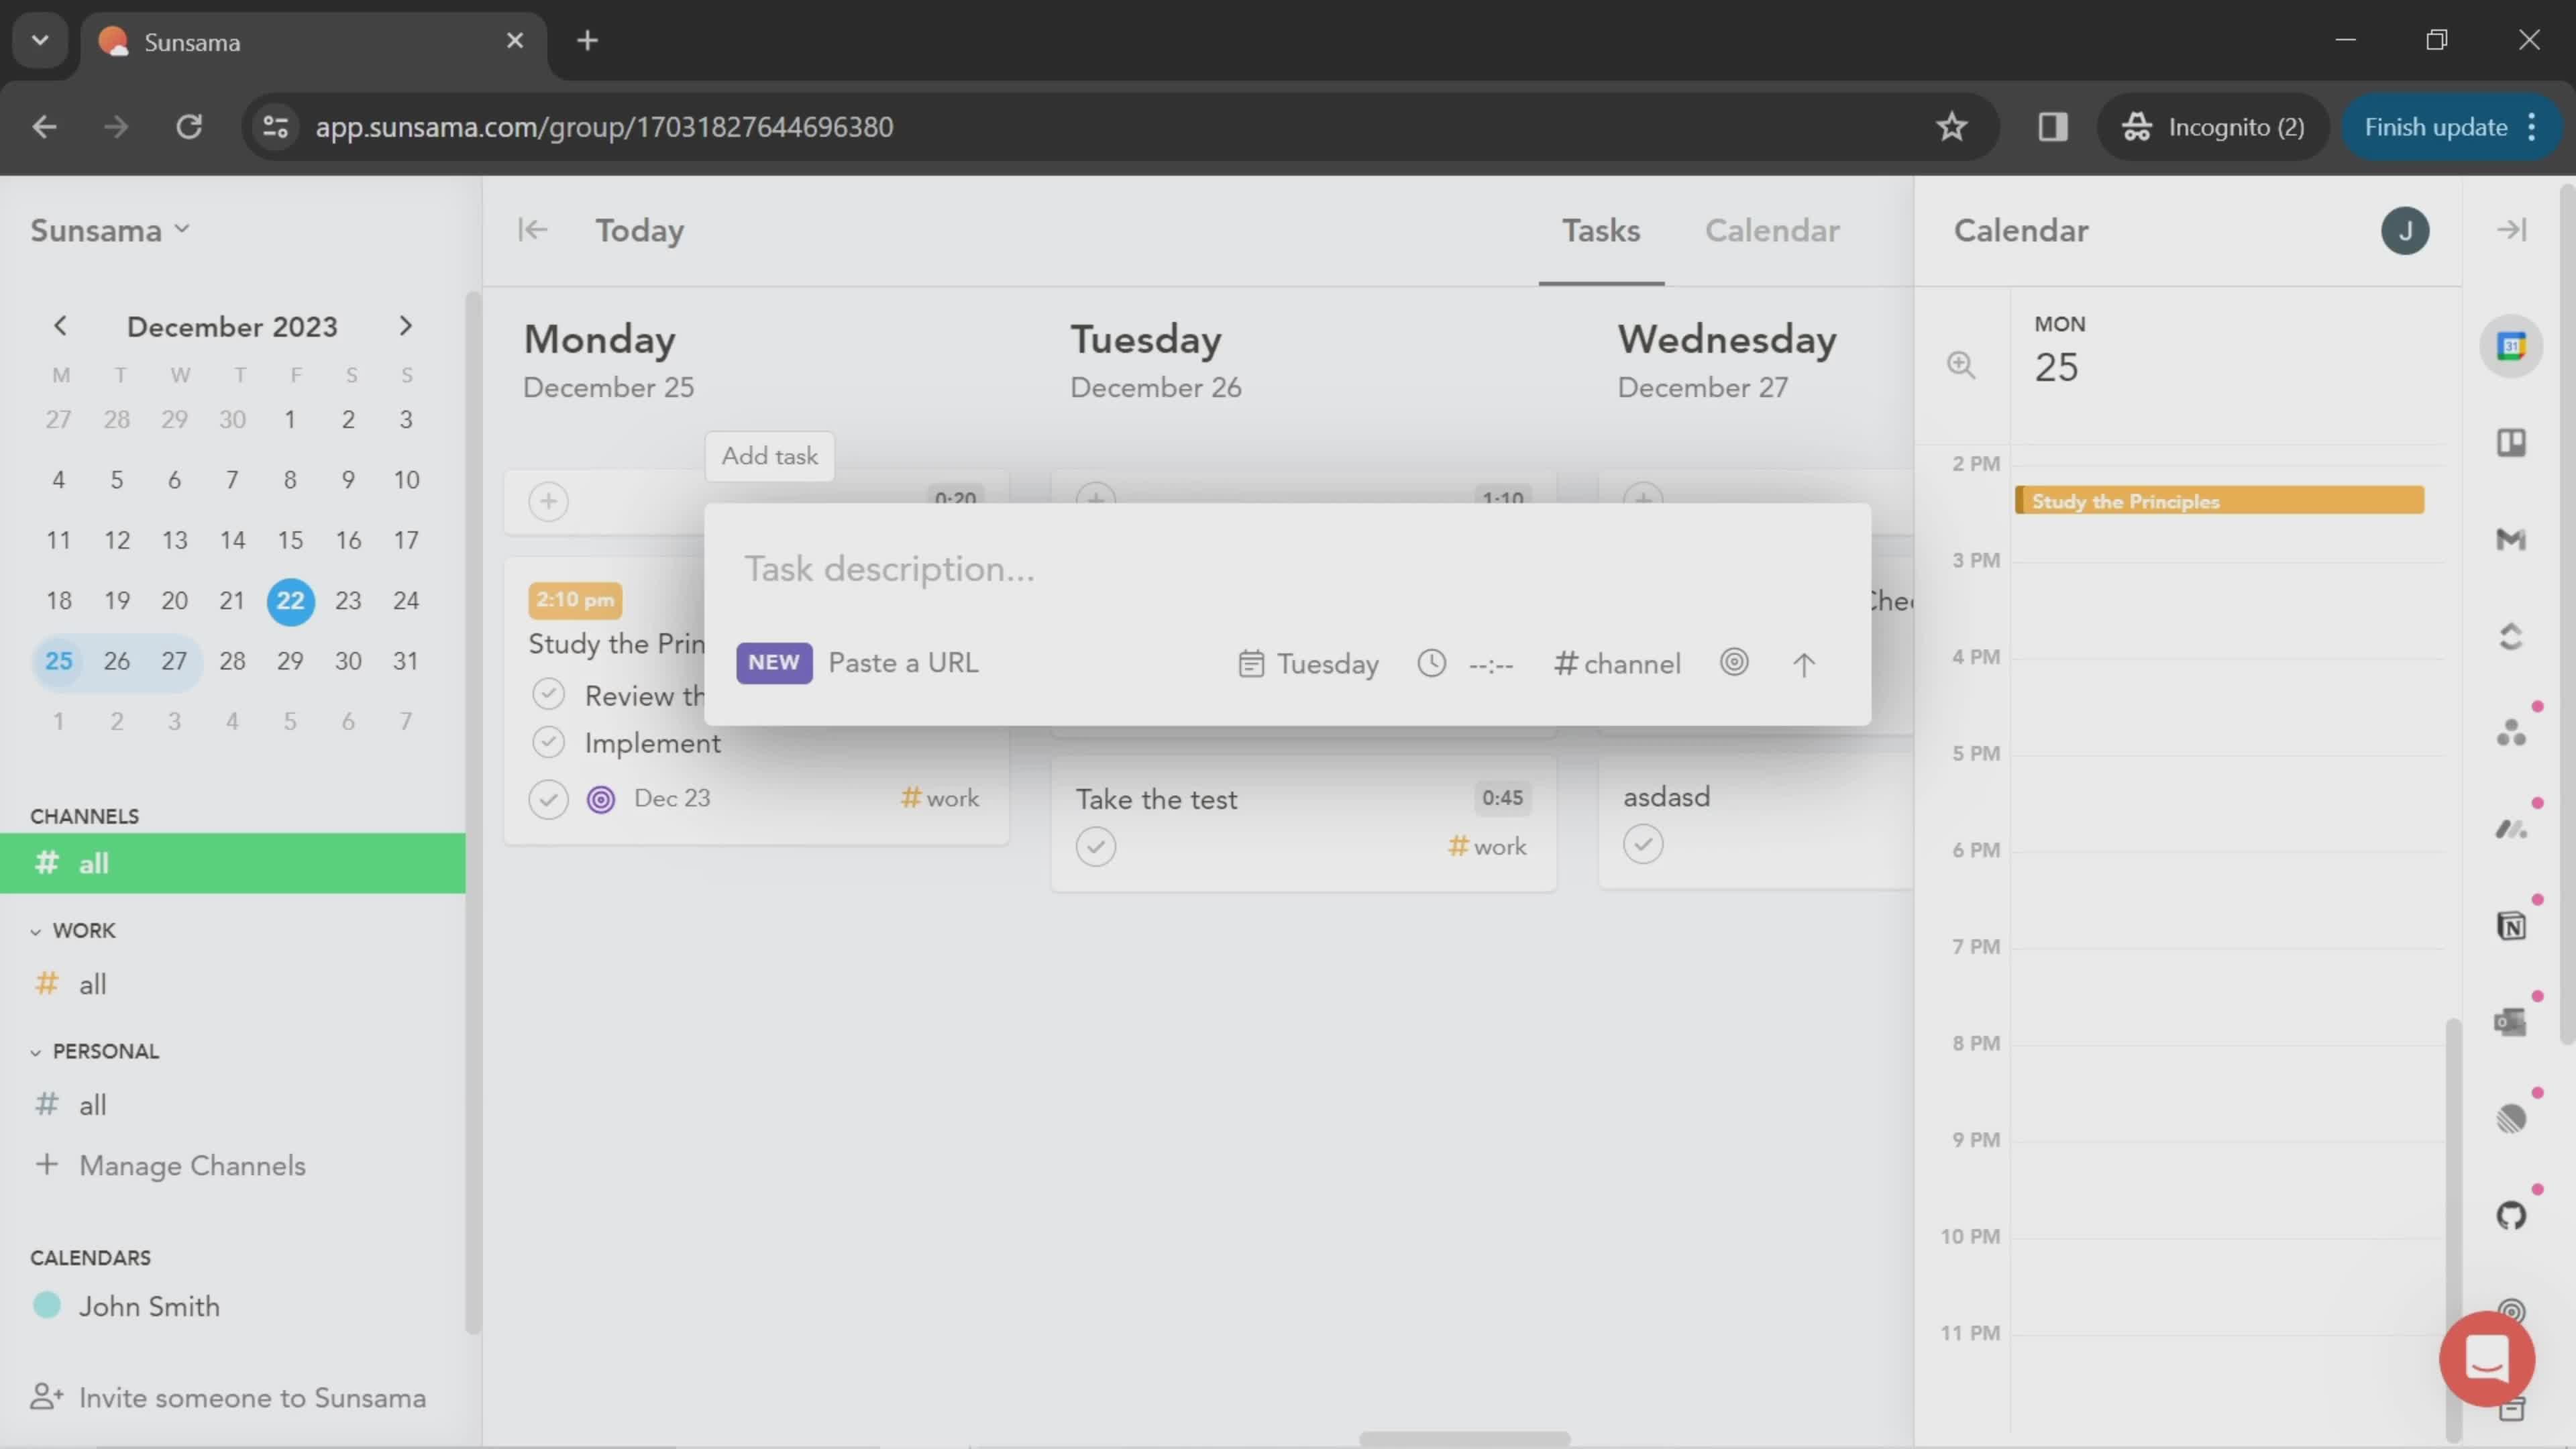Click Manage Channels link
This screenshot has height=1449, width=2576.
[x=191, y=1164]
